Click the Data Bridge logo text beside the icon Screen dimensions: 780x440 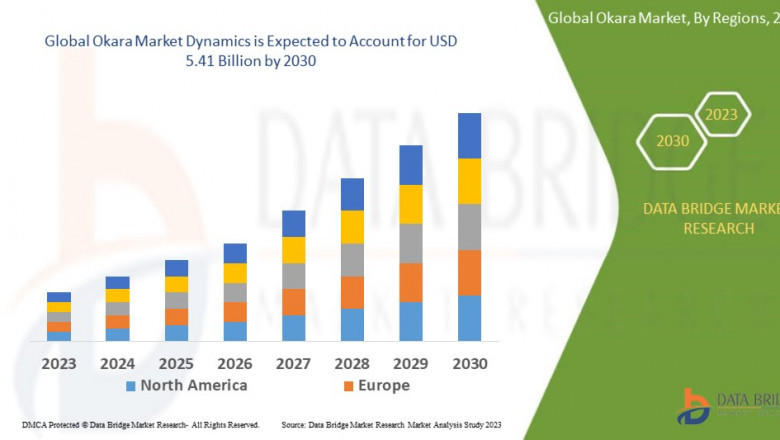(748, 404)
